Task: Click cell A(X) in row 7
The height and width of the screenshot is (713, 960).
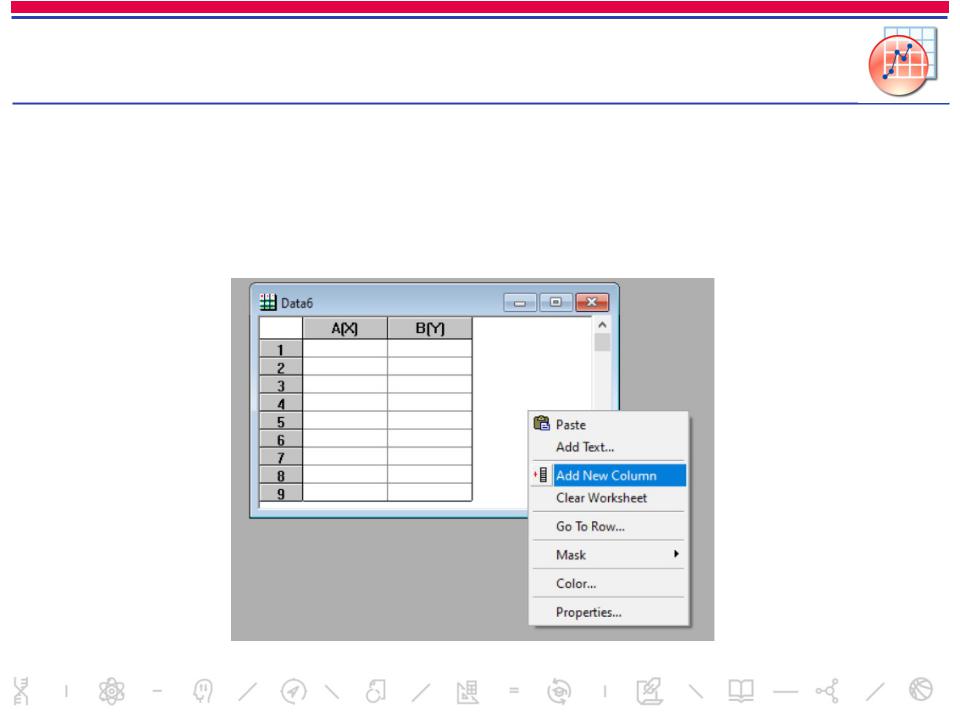Action: [x=345, y=458]
